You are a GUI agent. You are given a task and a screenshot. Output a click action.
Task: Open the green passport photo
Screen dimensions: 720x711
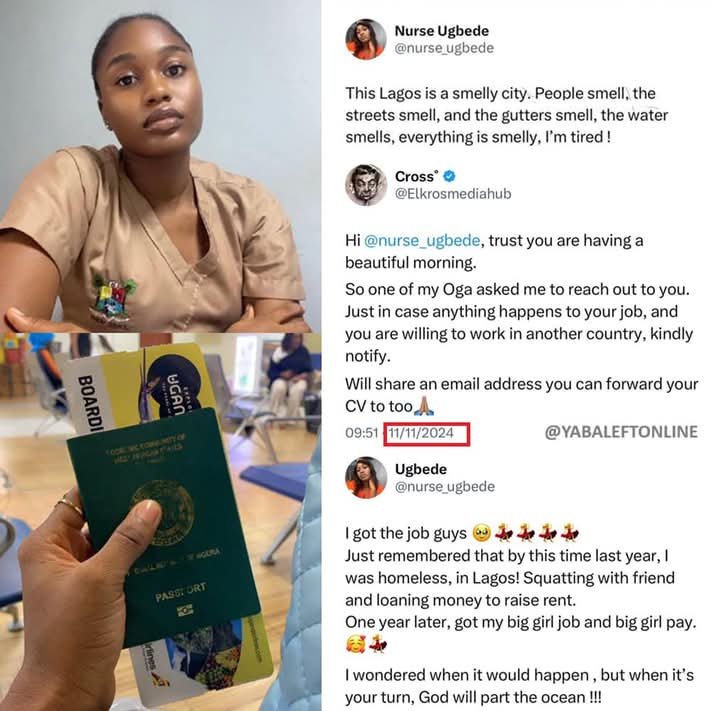160,522
